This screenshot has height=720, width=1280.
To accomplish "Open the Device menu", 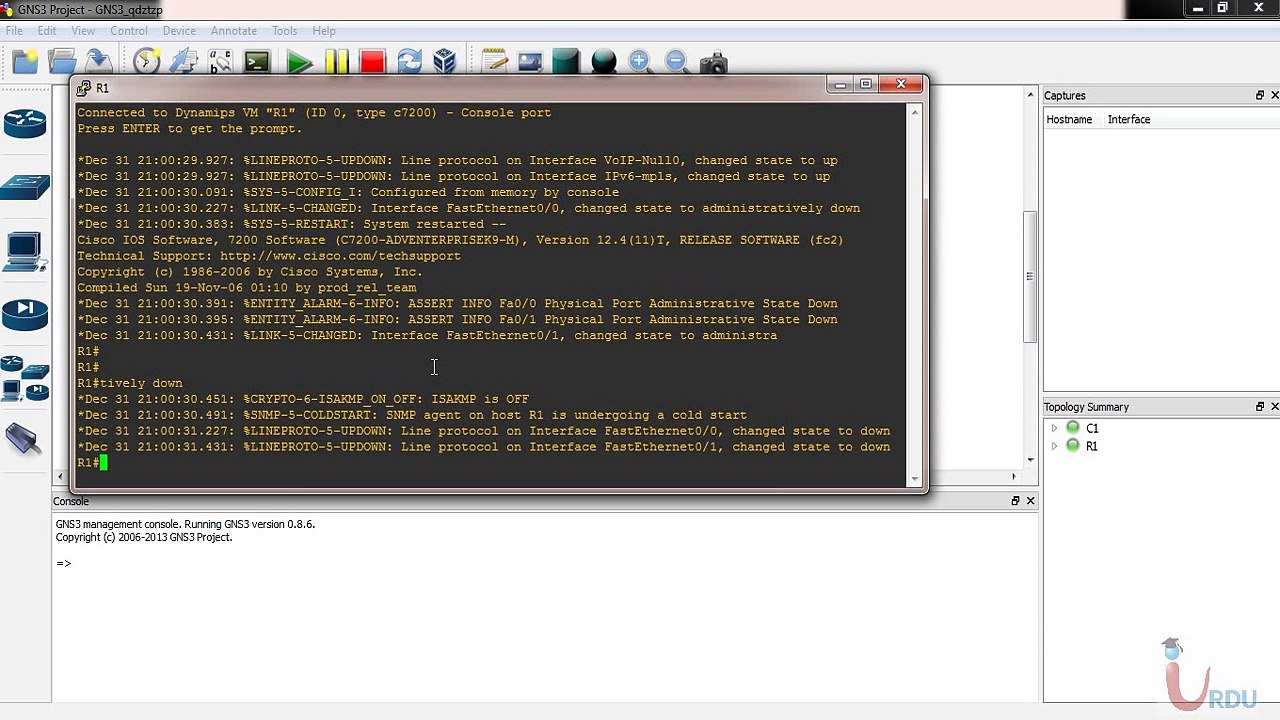I will click(x=179, y=31).
